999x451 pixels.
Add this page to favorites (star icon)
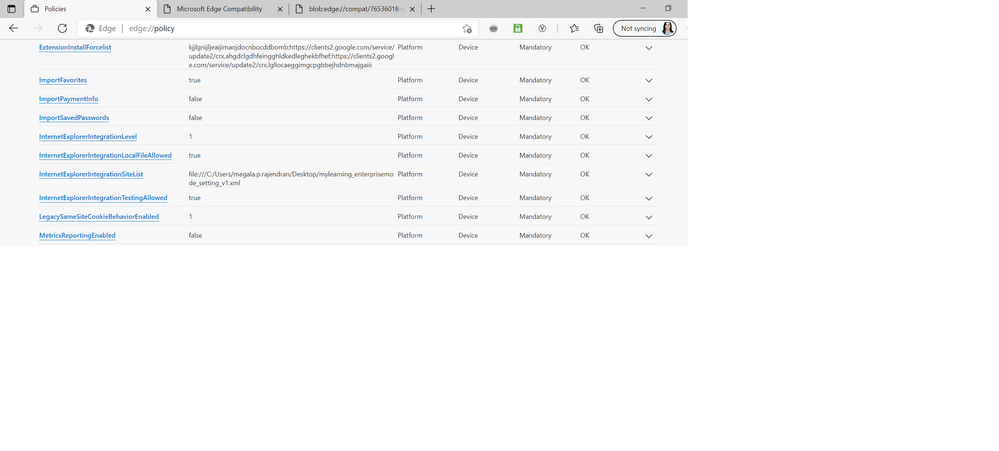tap(467, 29)
